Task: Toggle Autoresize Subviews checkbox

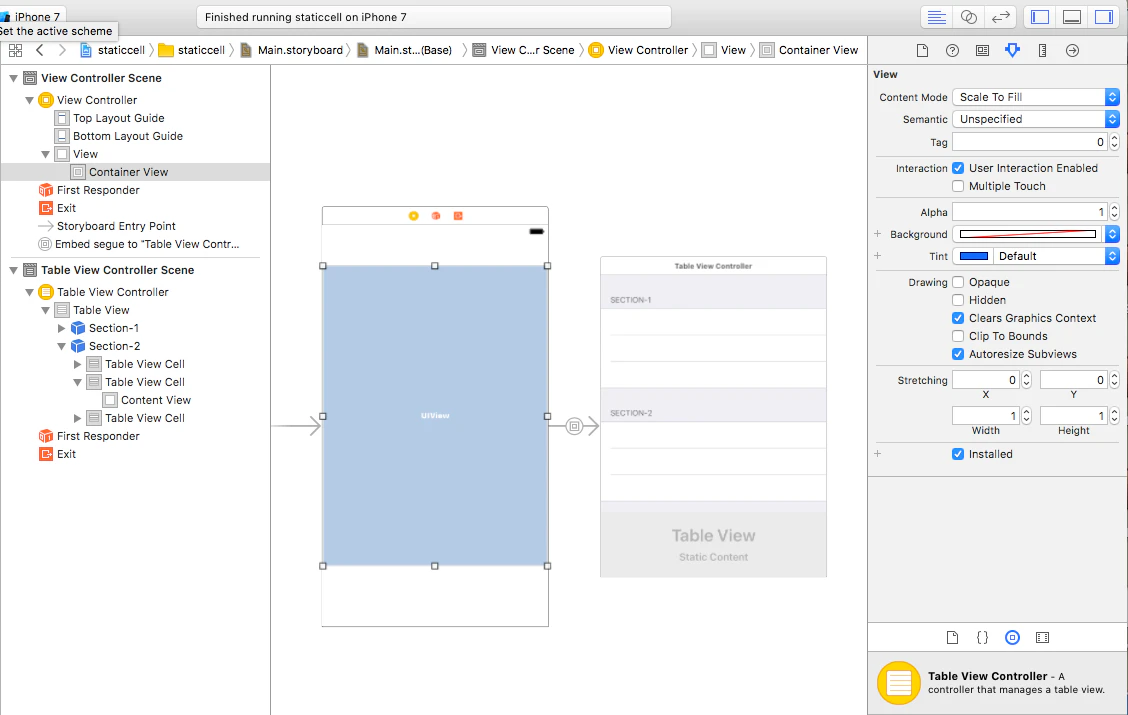Action: (x=958, y=354)
